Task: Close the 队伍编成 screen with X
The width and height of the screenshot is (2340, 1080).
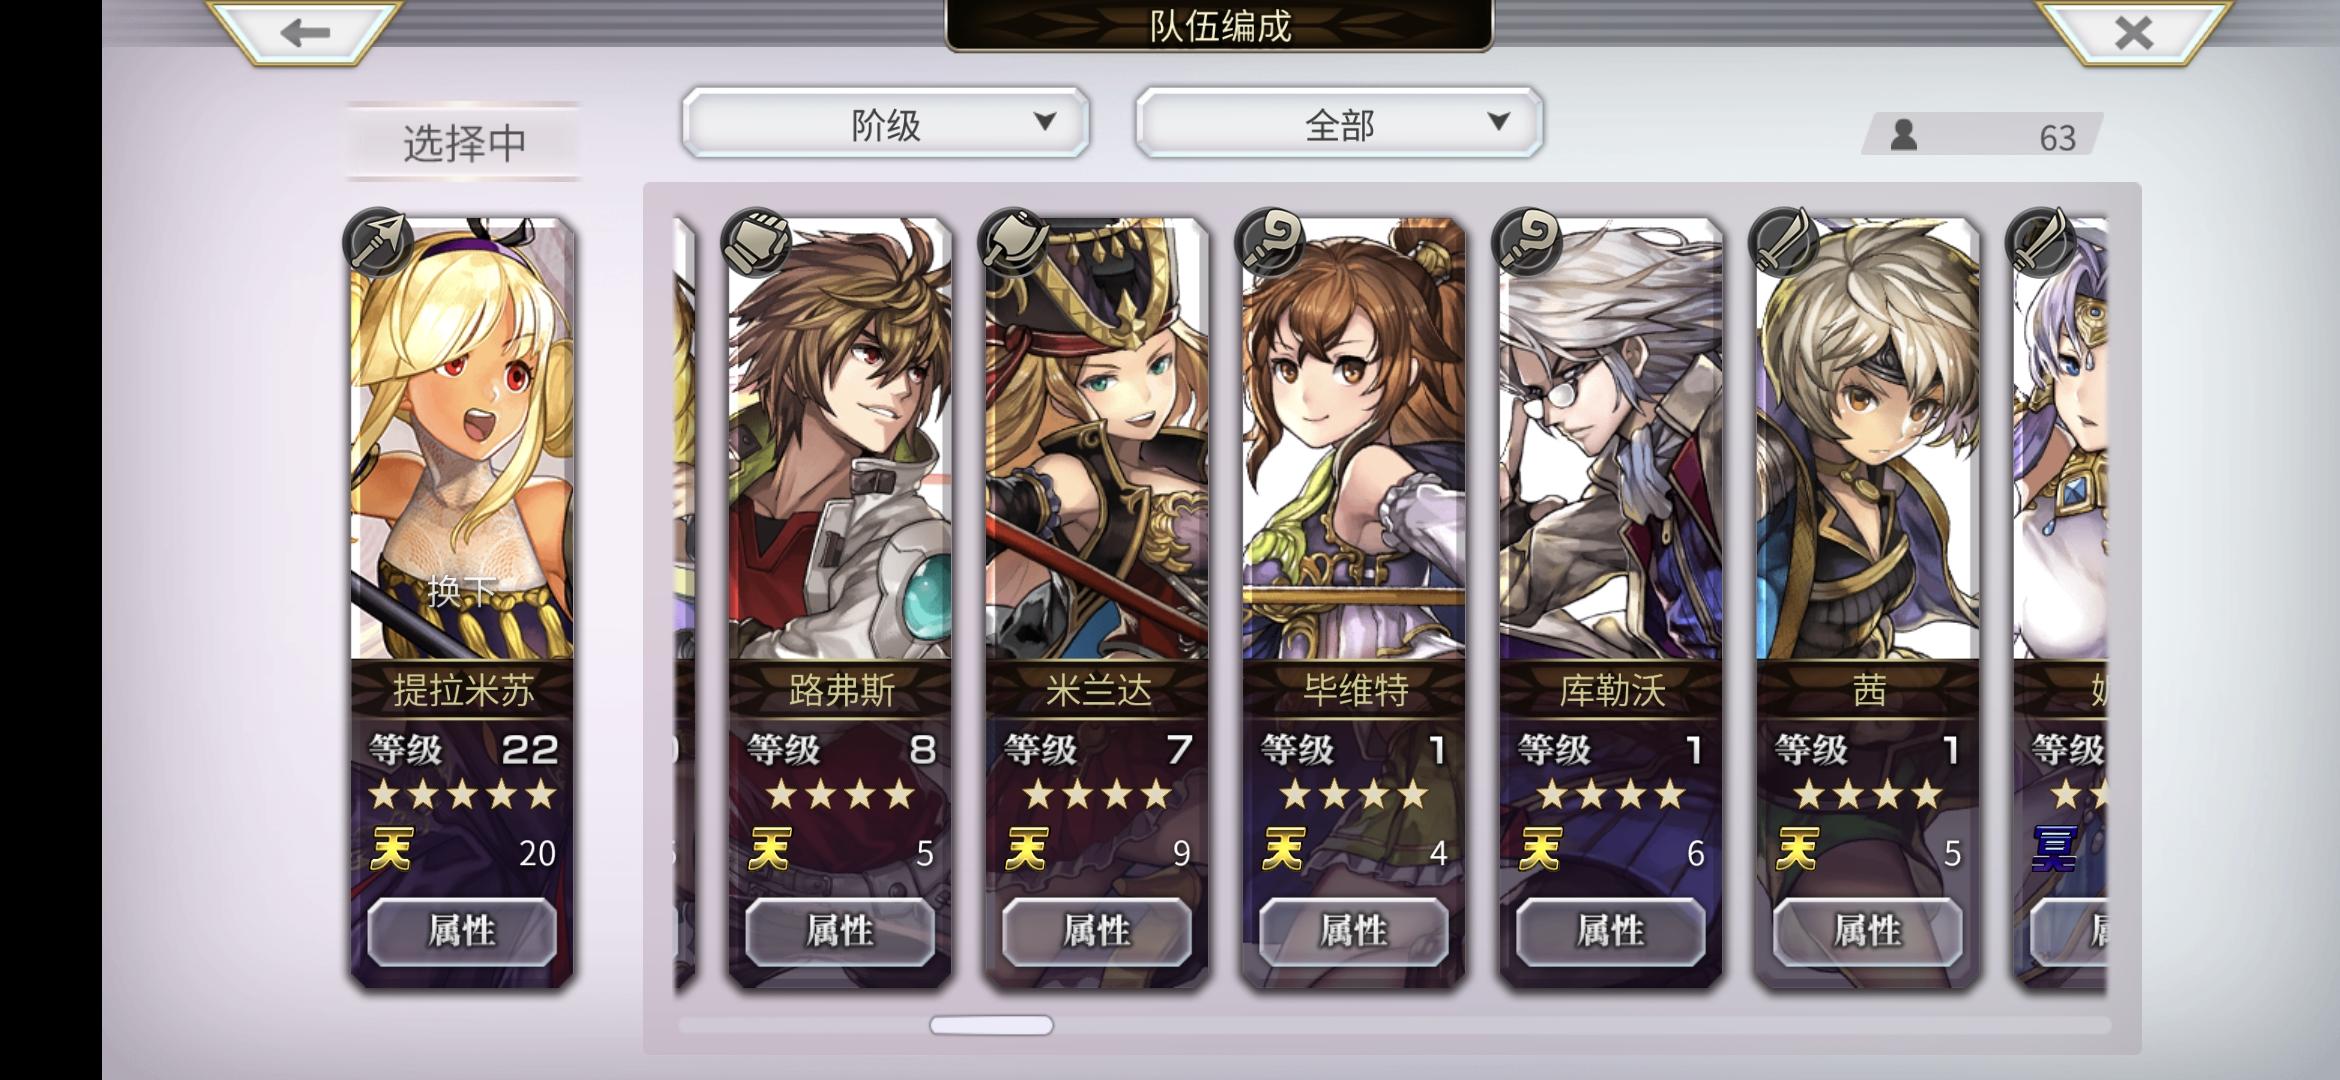Action: (x=2133, y=33)
